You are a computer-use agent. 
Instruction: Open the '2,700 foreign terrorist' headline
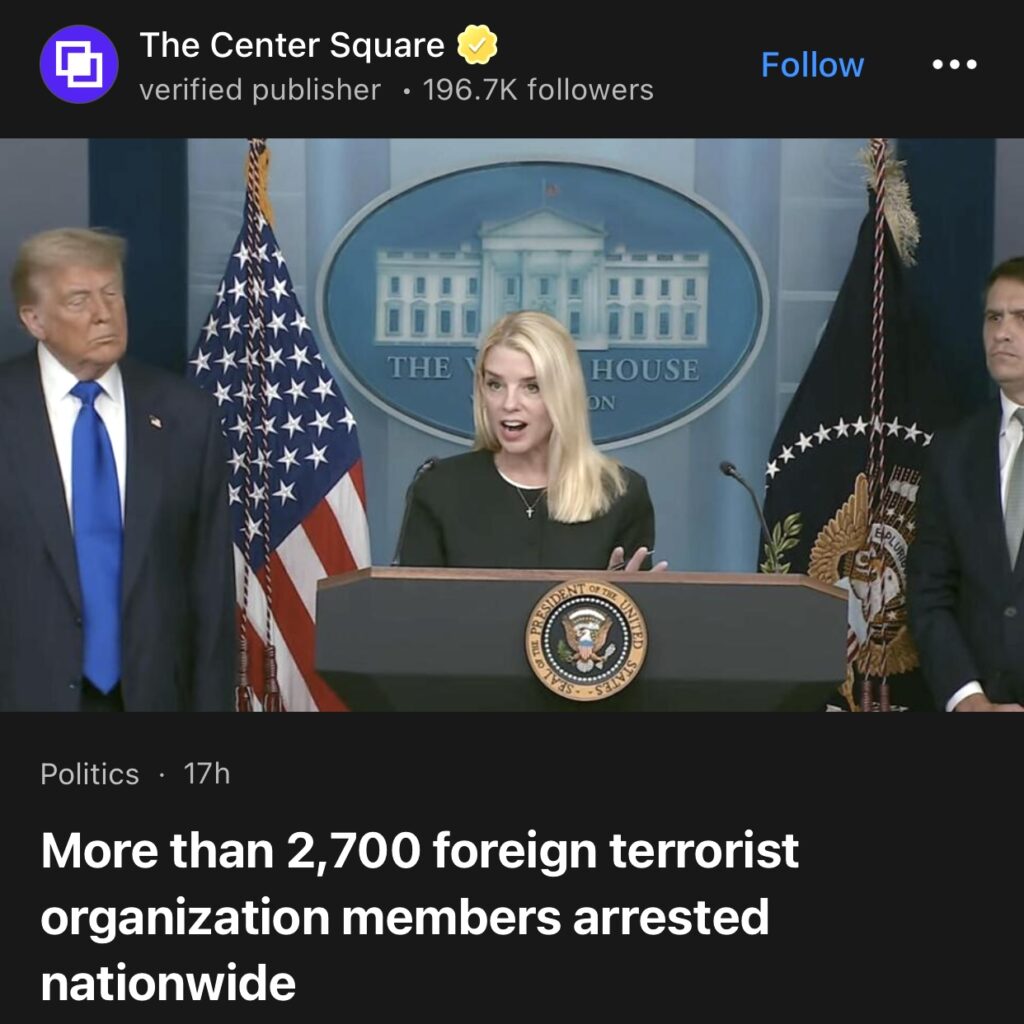click(x=419, y=916)
